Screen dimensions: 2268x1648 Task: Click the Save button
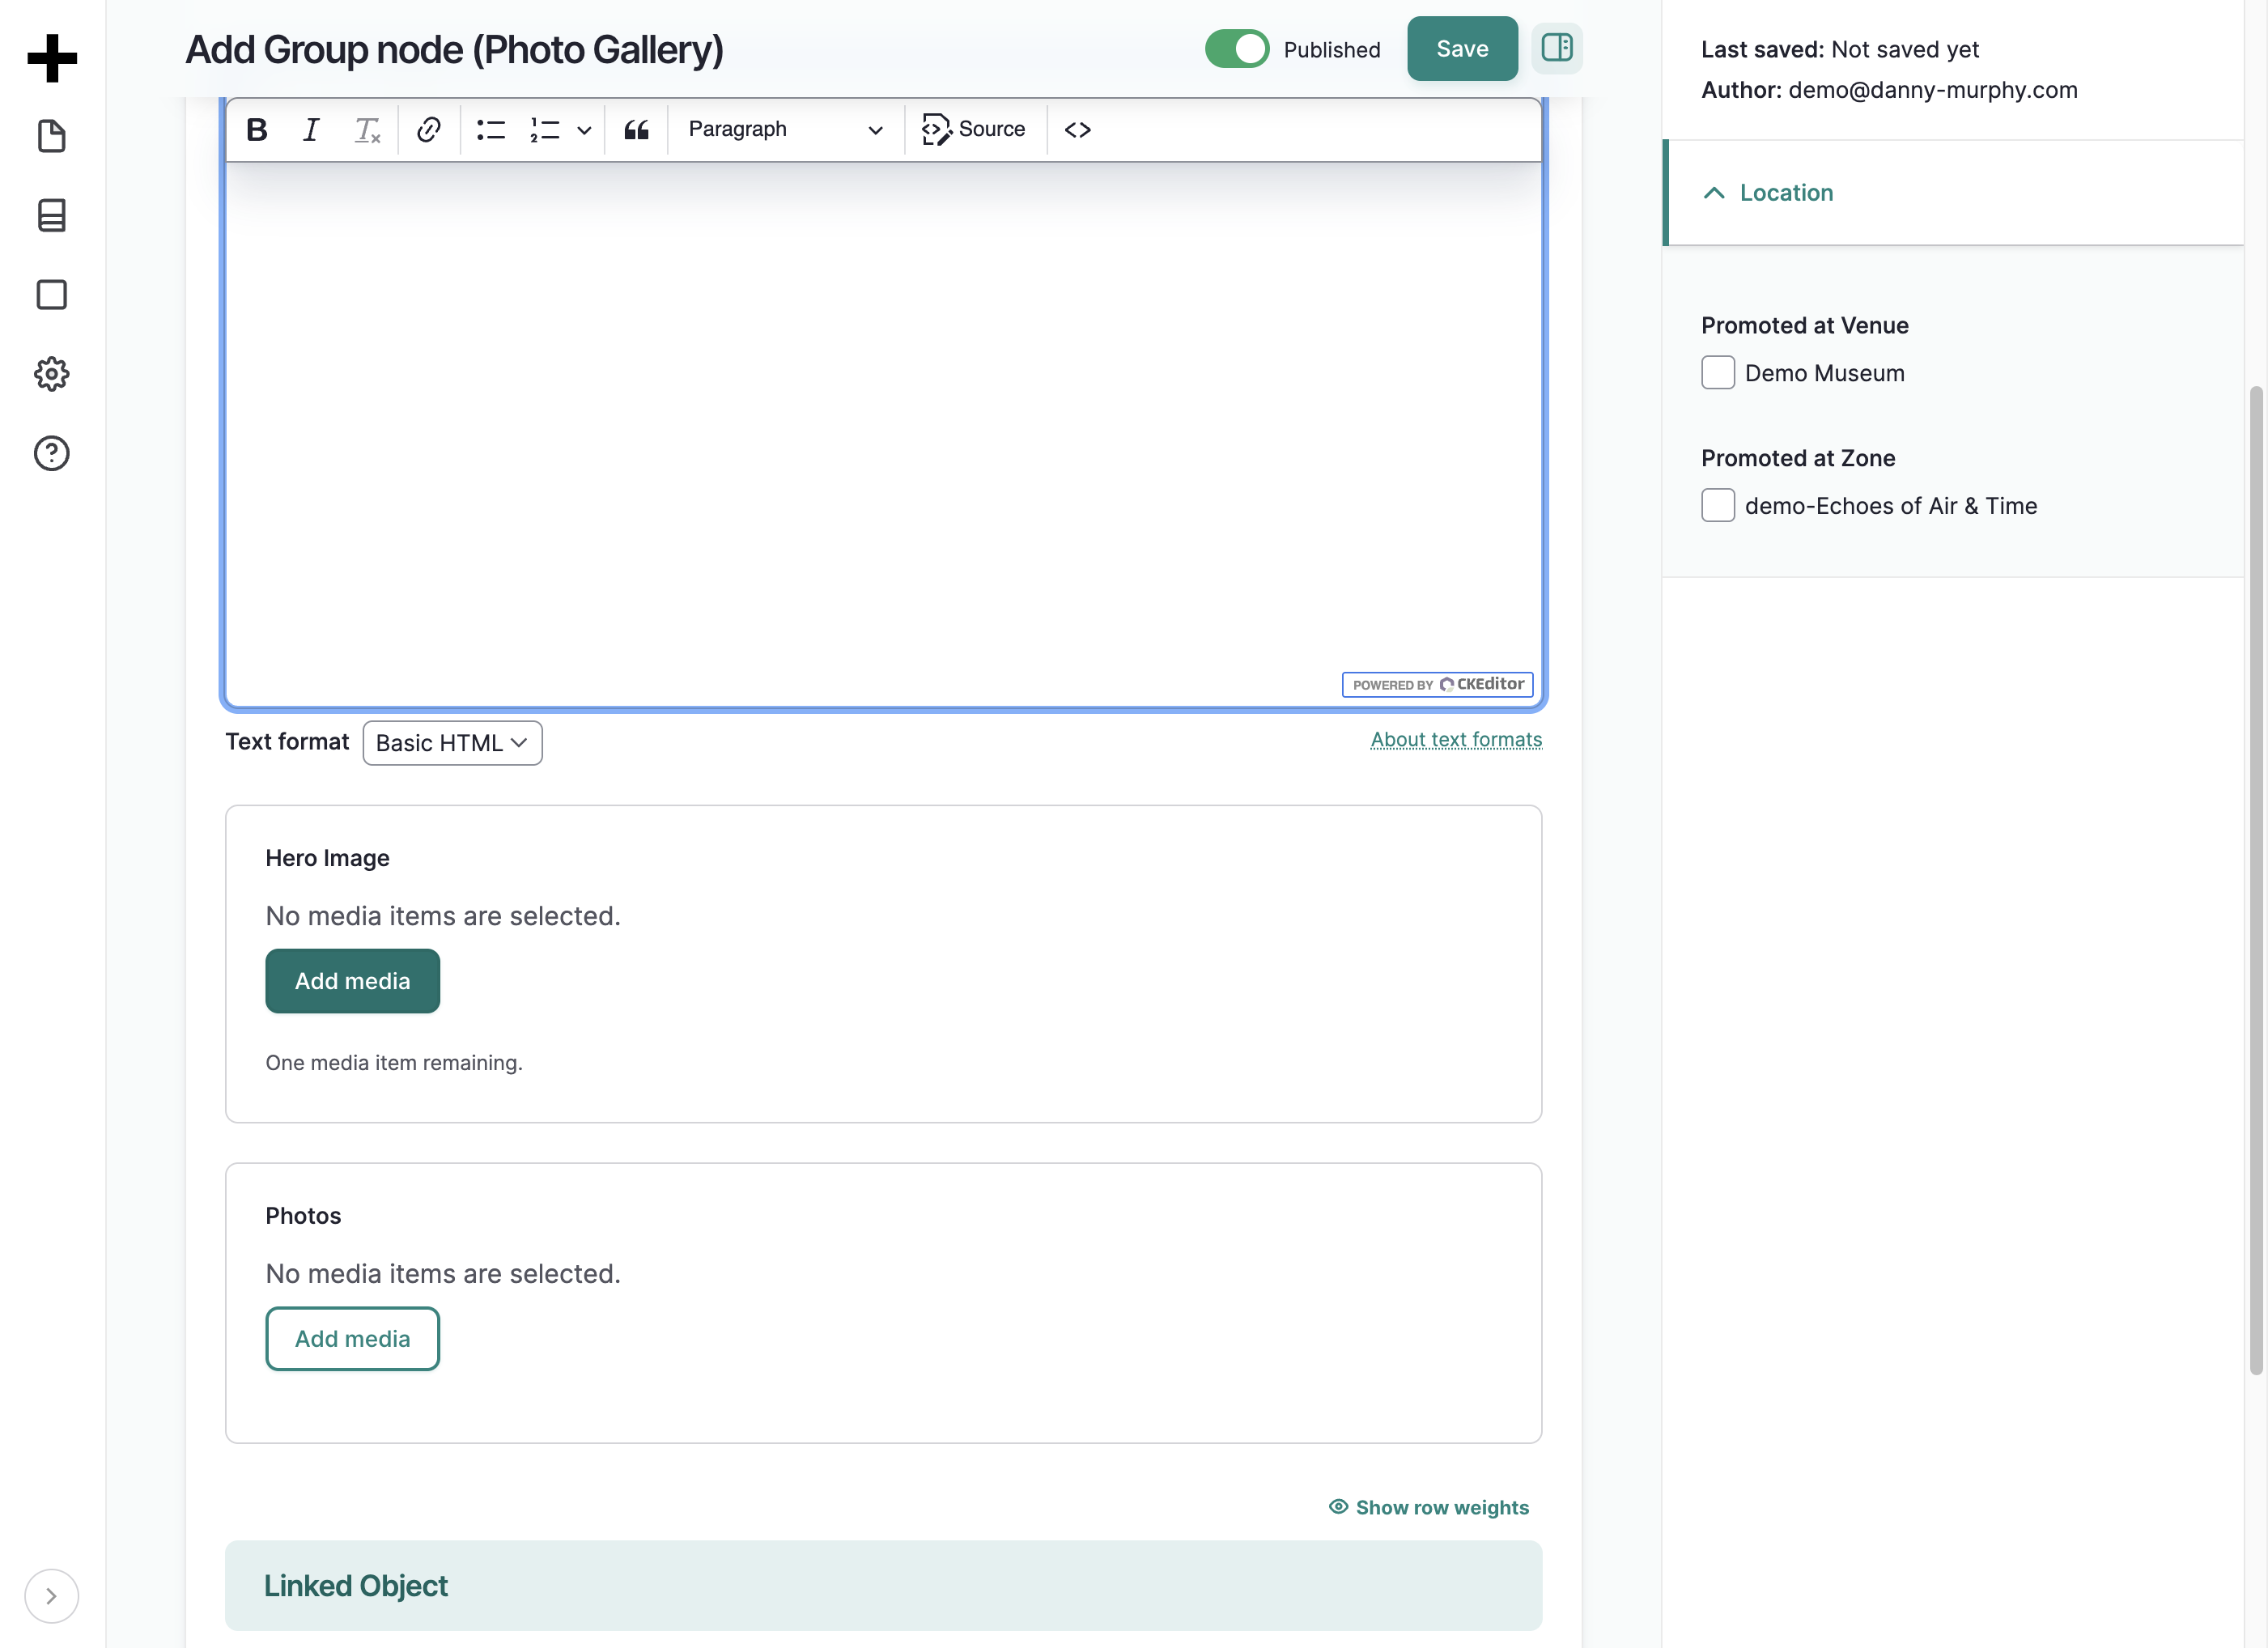coord(1462,49)
